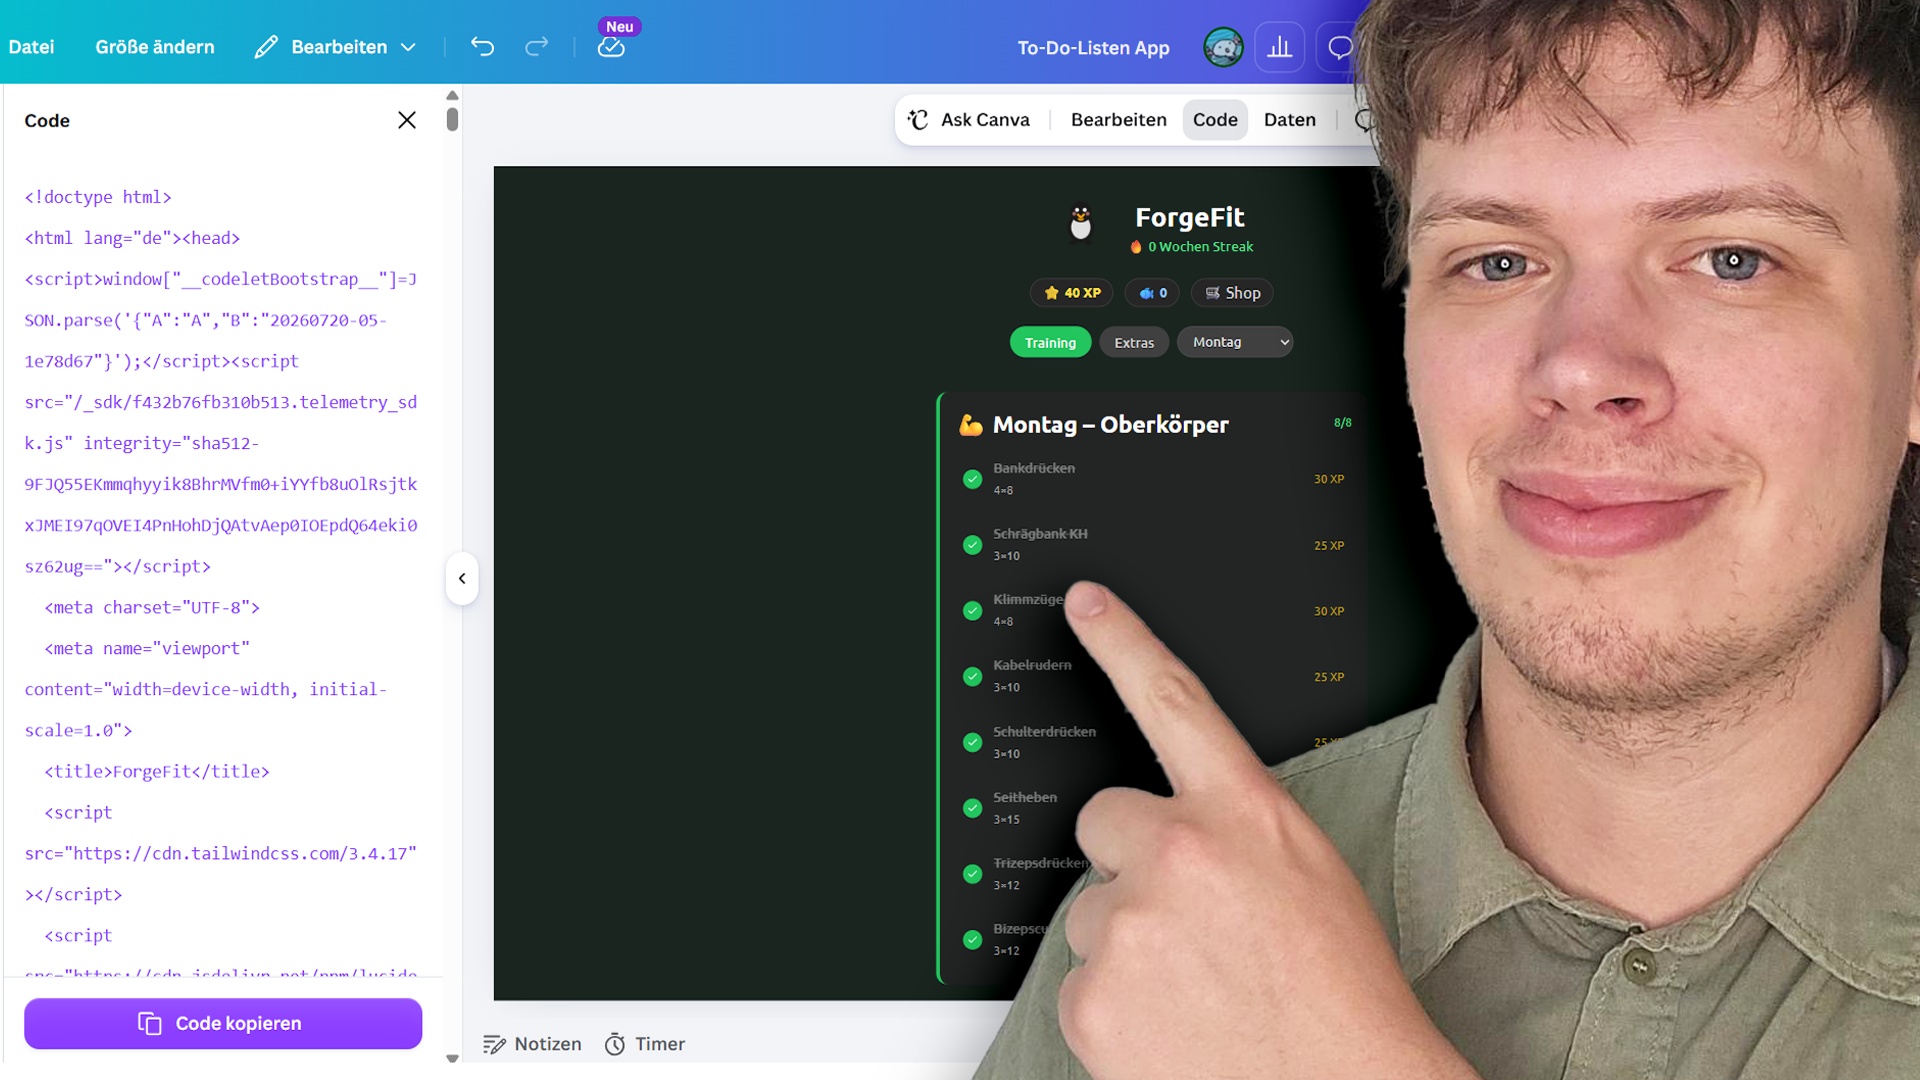Click the "0 Wochen Streak" text
Screen dimensions: 1920x1080
click(1200, 247)
